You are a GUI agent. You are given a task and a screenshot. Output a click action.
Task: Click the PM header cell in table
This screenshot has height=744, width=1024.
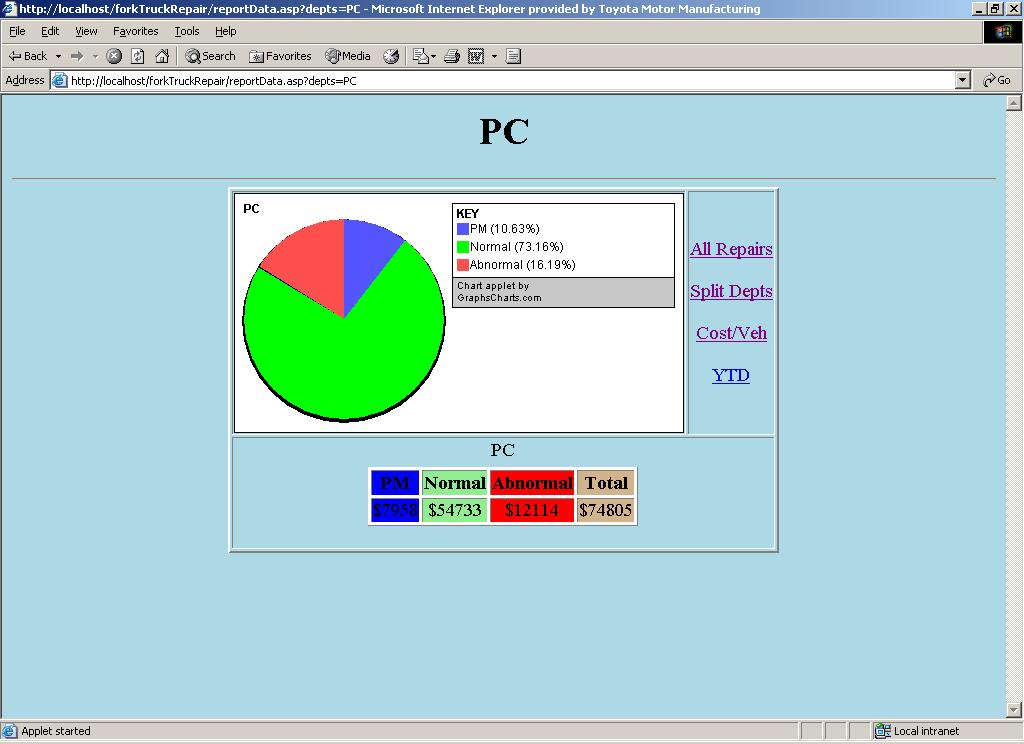tap(395, 483)
